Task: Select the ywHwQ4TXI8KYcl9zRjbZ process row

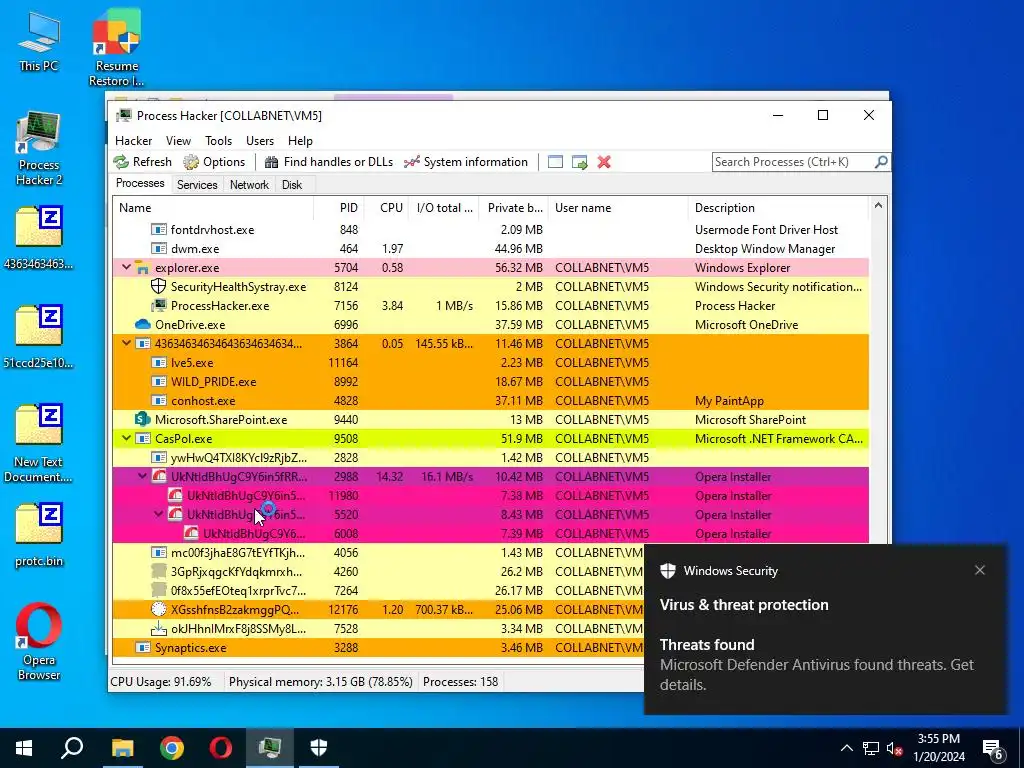Action: (x=491, y=458)
